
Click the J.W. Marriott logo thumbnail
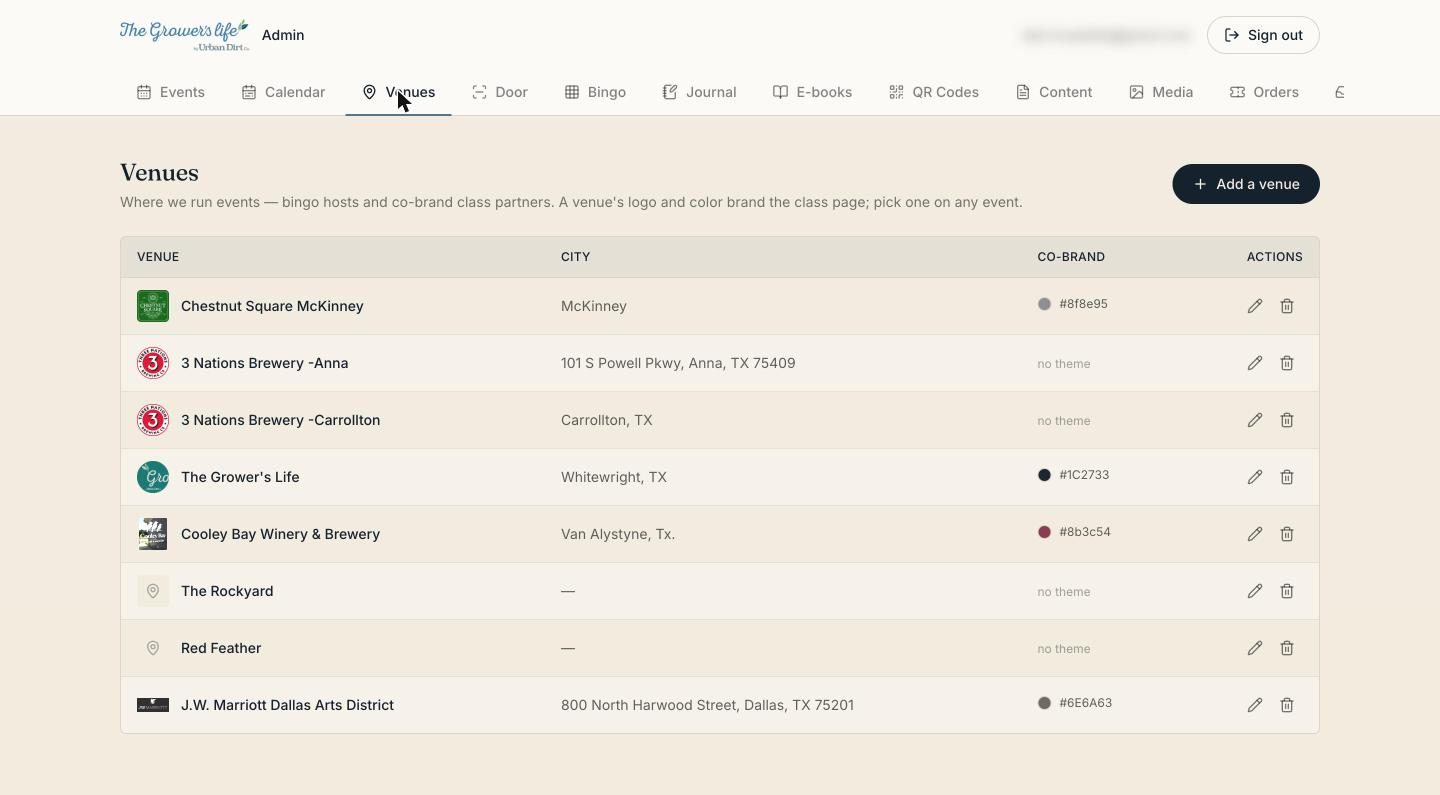[x=153, y=705]
